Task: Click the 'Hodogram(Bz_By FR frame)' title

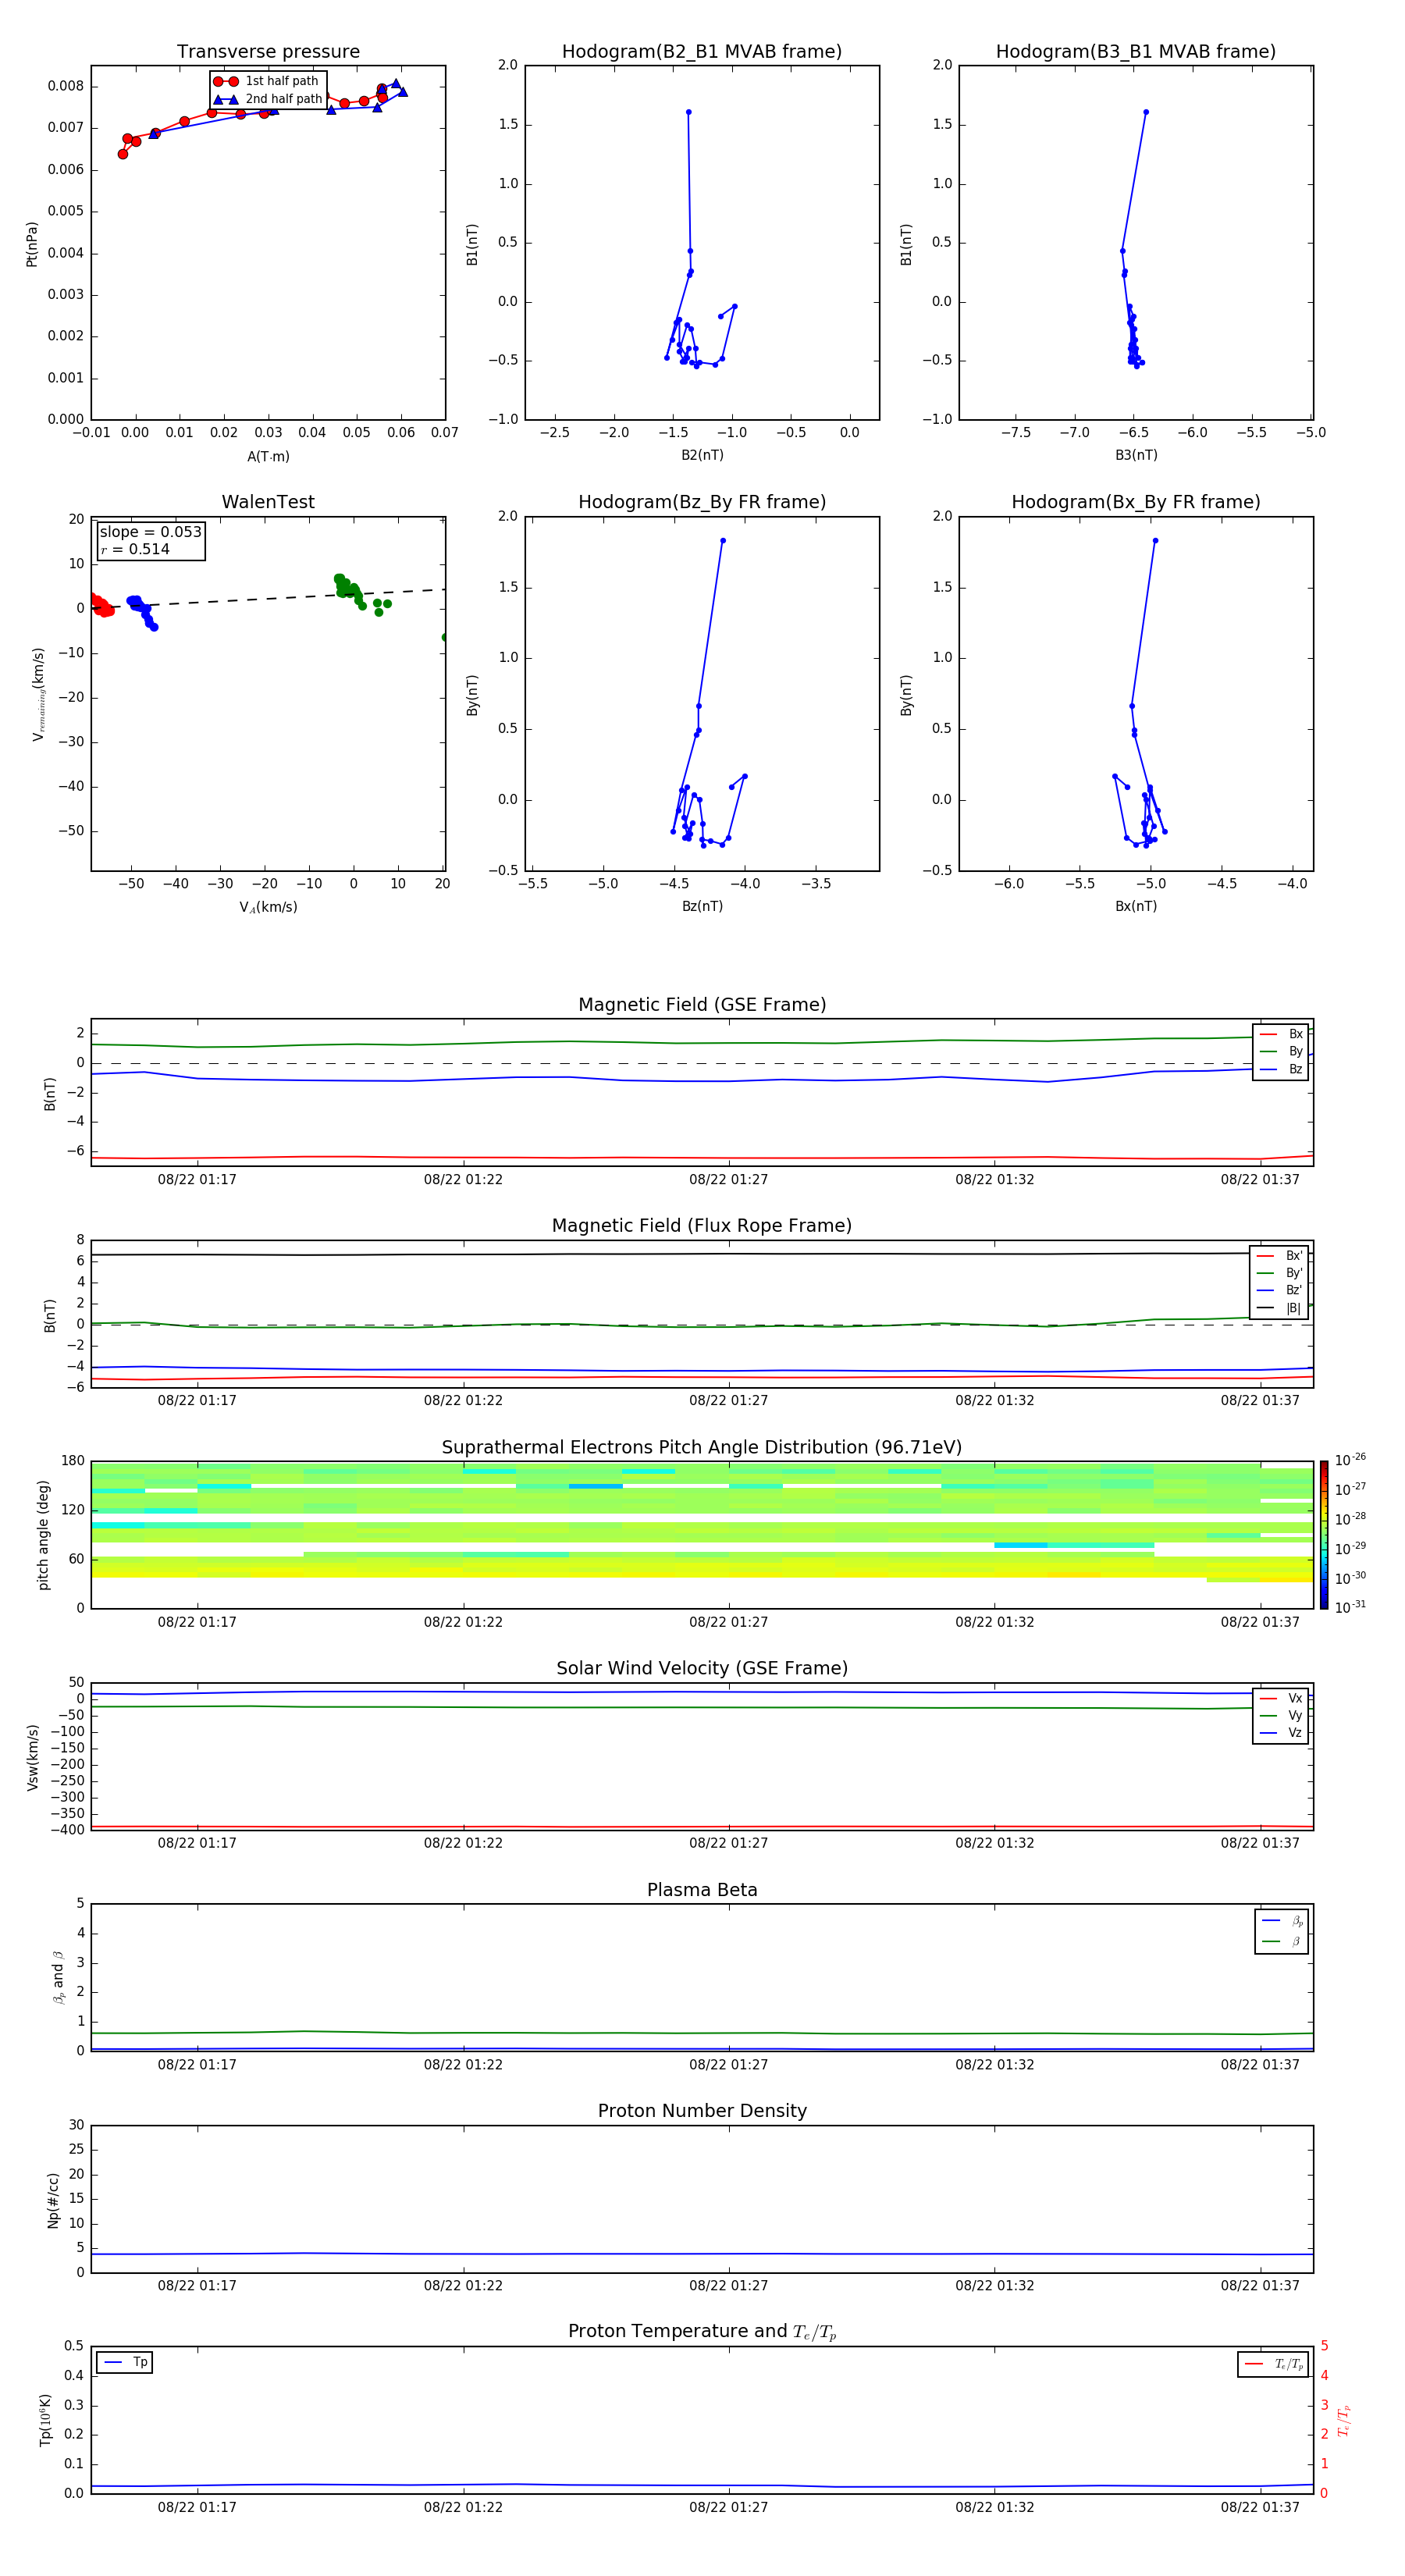Action: [702, 502]
